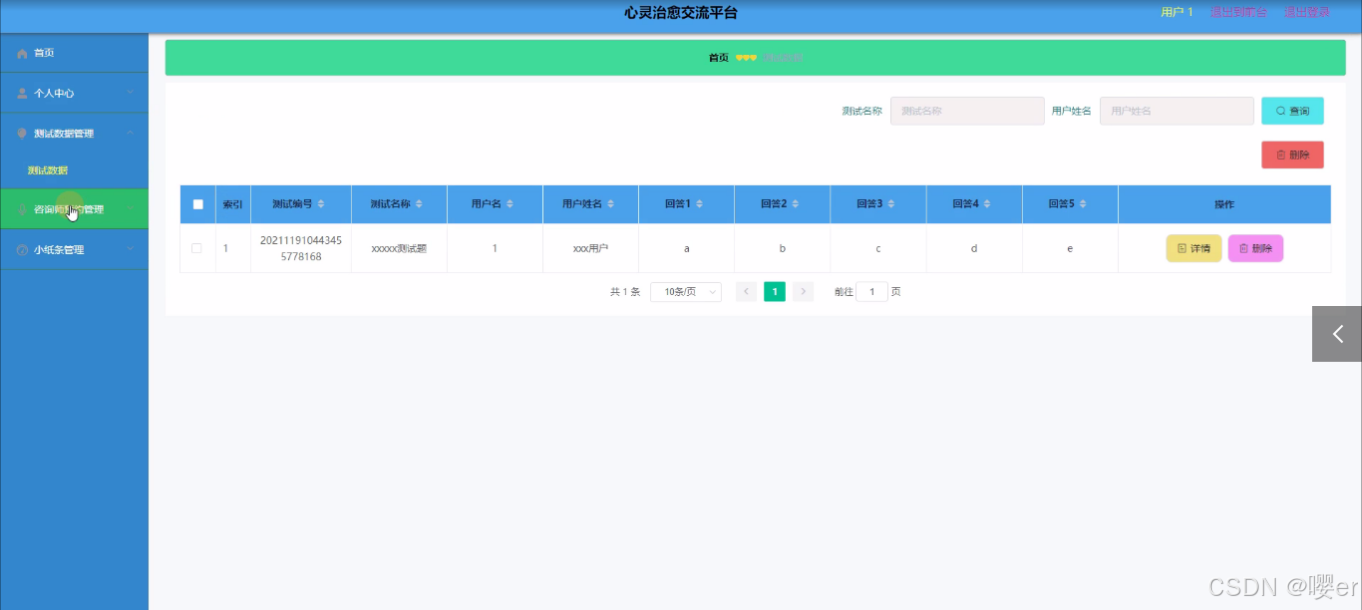Sort by 回答2 using its sort arrows
This screenshot has width=1362, height=610.
click(x=796, y=204)
